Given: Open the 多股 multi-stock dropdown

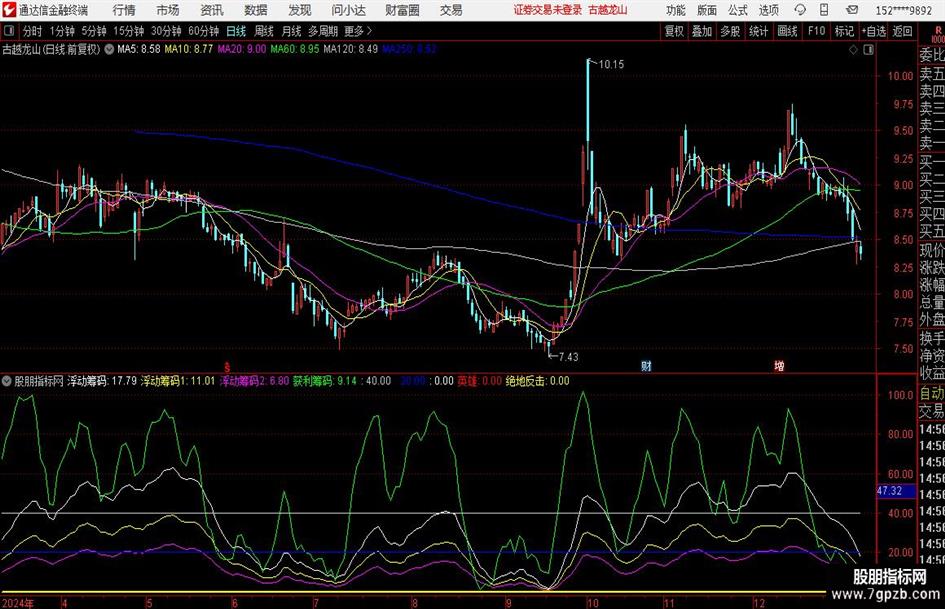Looking at the screenshot, I should pos(731,30).
